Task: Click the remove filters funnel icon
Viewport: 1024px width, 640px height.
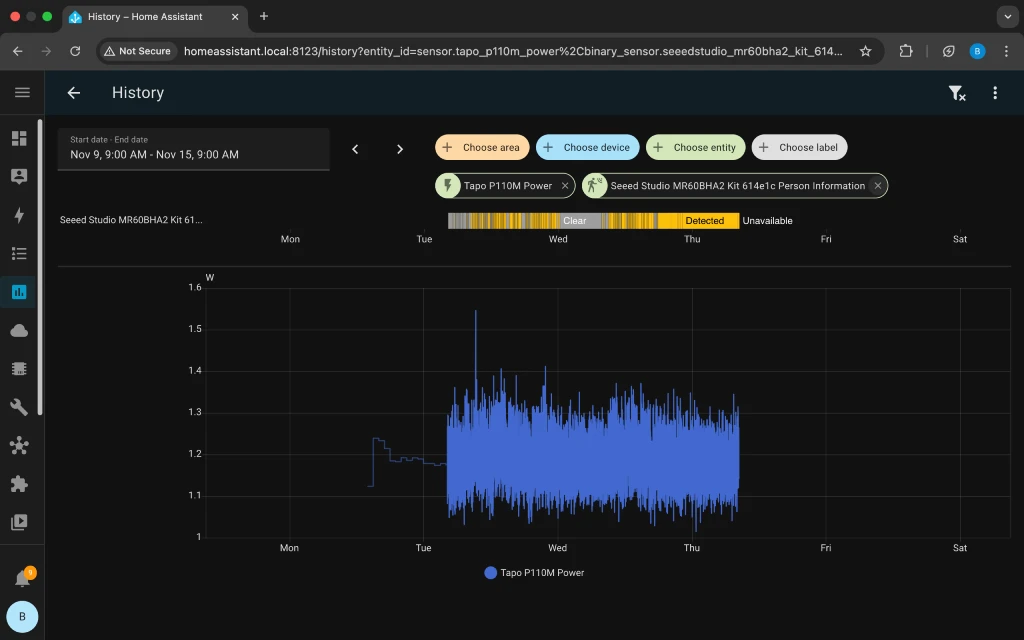Action: (x=956, y=93)
